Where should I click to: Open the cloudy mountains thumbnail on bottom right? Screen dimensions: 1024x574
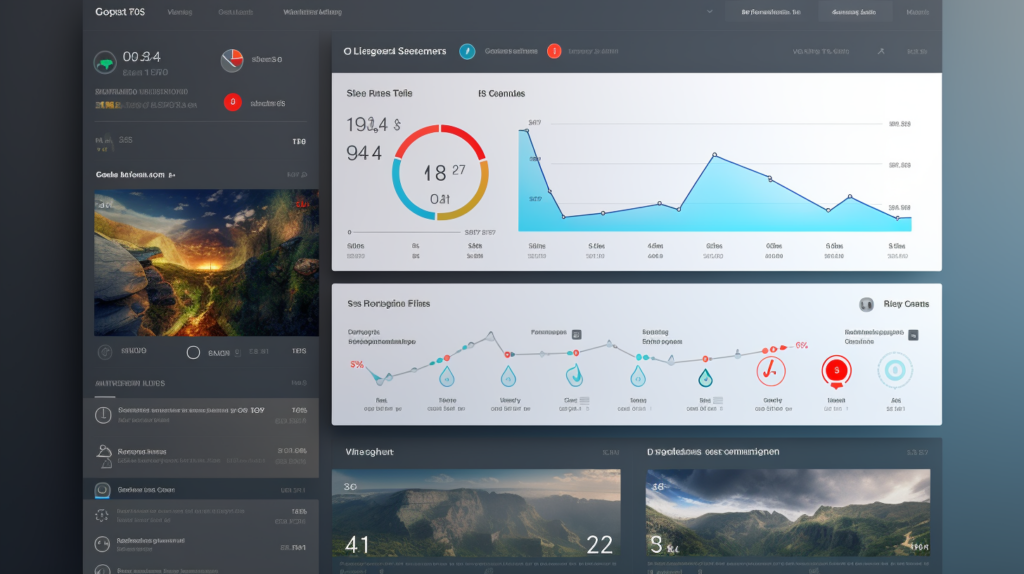[x=788, y=513]
